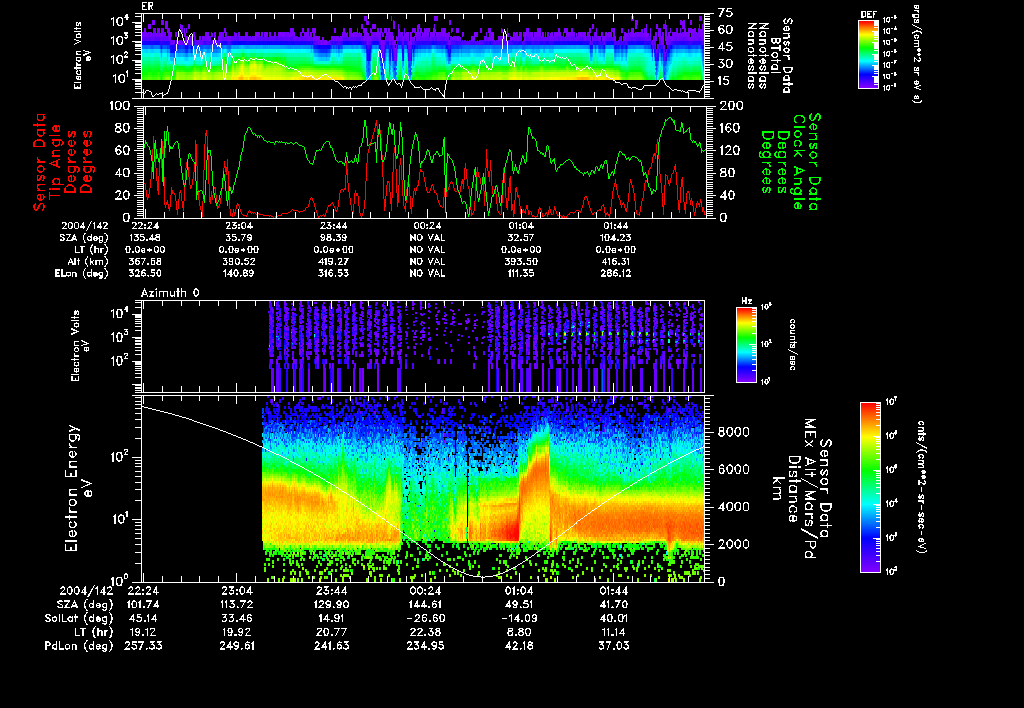The image size is (1024, 708).
Task: Click the SZA value 98.39
Action: click(x=333, y=238)
